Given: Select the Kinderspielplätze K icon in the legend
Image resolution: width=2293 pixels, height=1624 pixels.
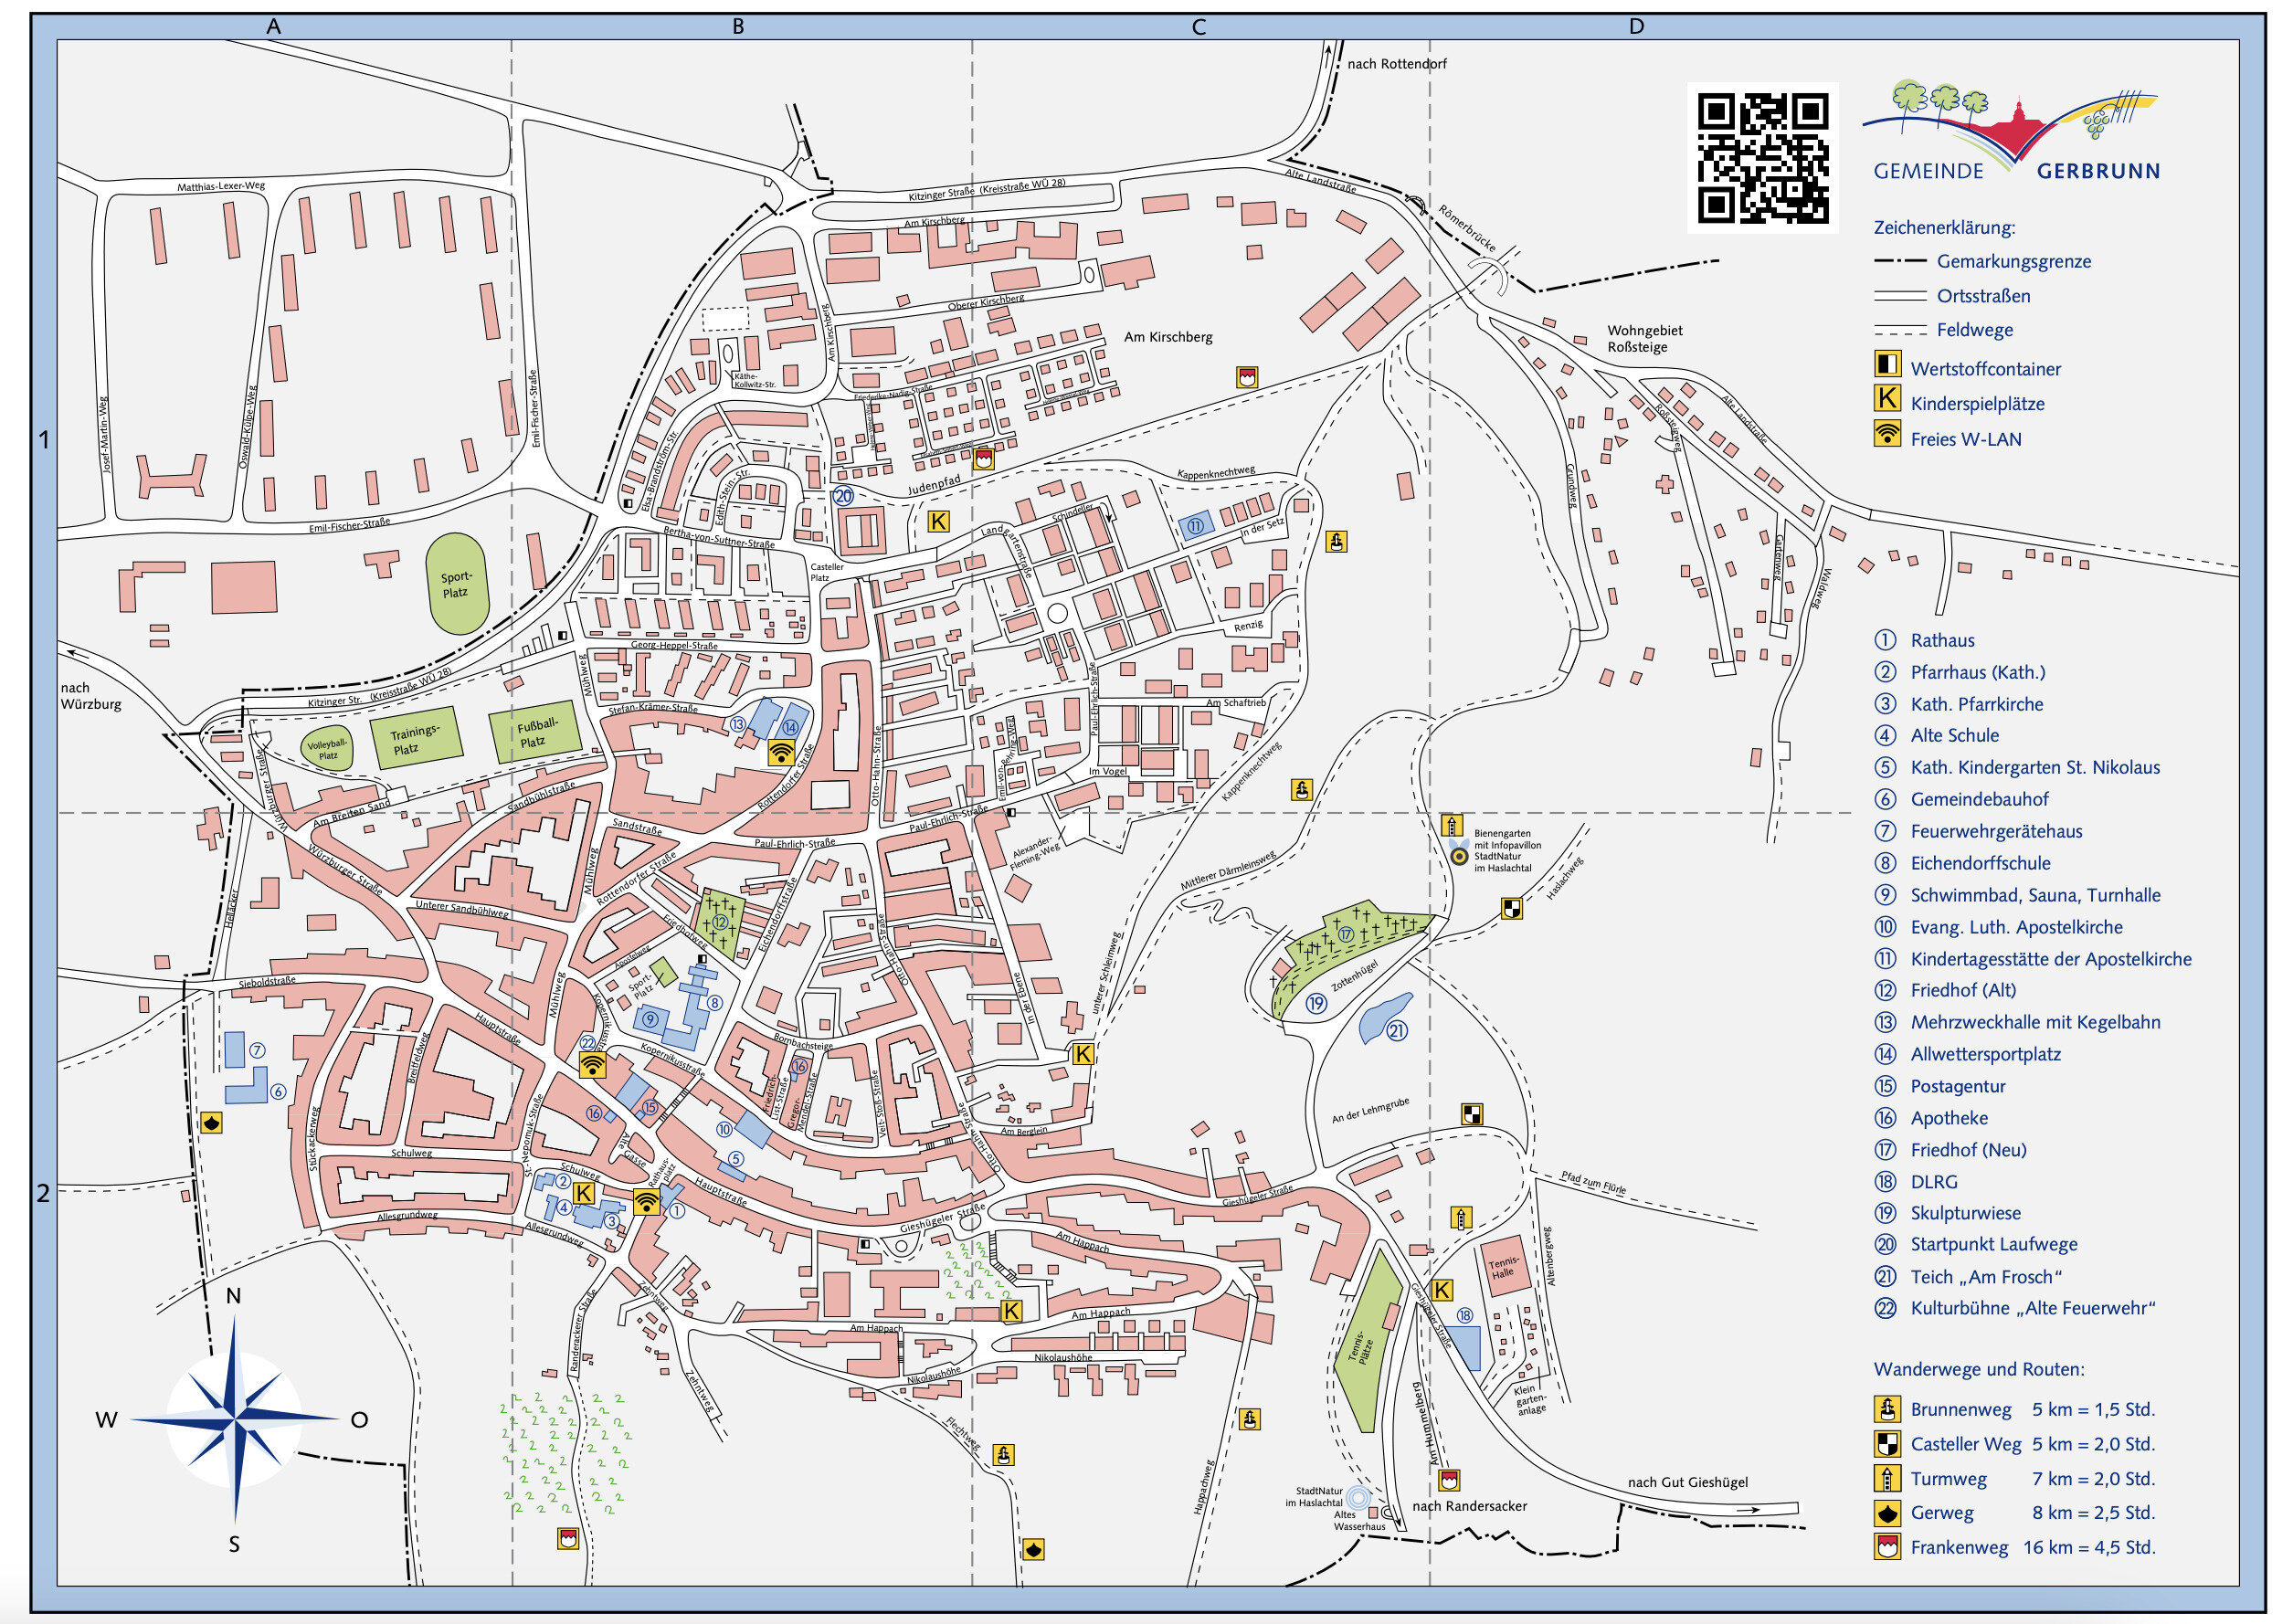Looking at the screenshot, I should (x=1886, y=399).
